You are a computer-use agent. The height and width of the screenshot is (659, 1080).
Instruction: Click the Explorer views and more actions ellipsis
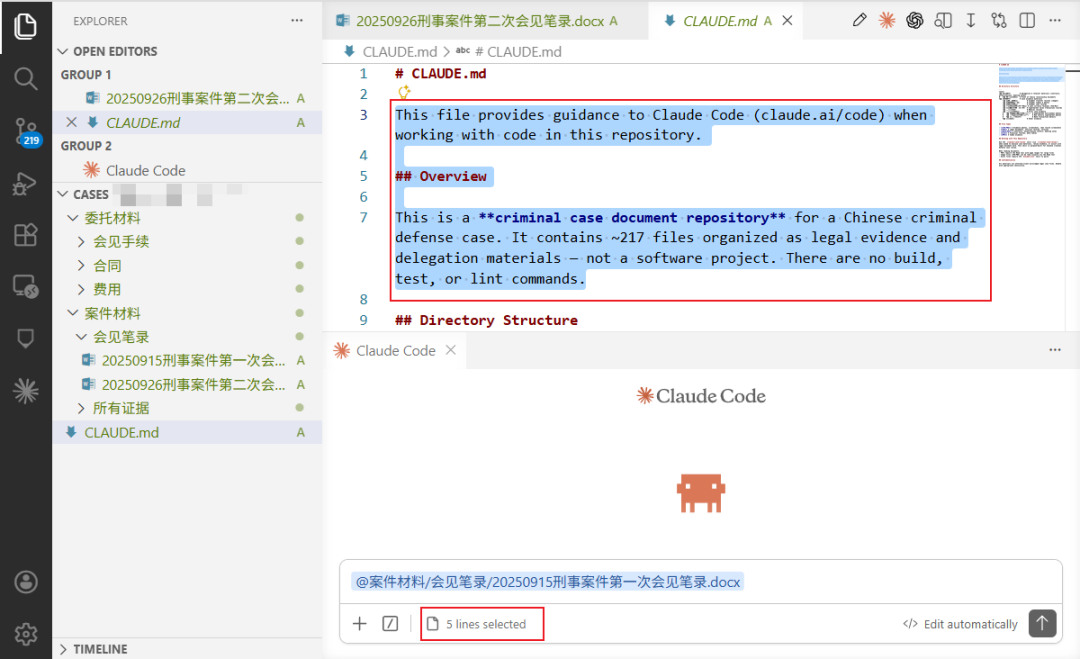297,21
